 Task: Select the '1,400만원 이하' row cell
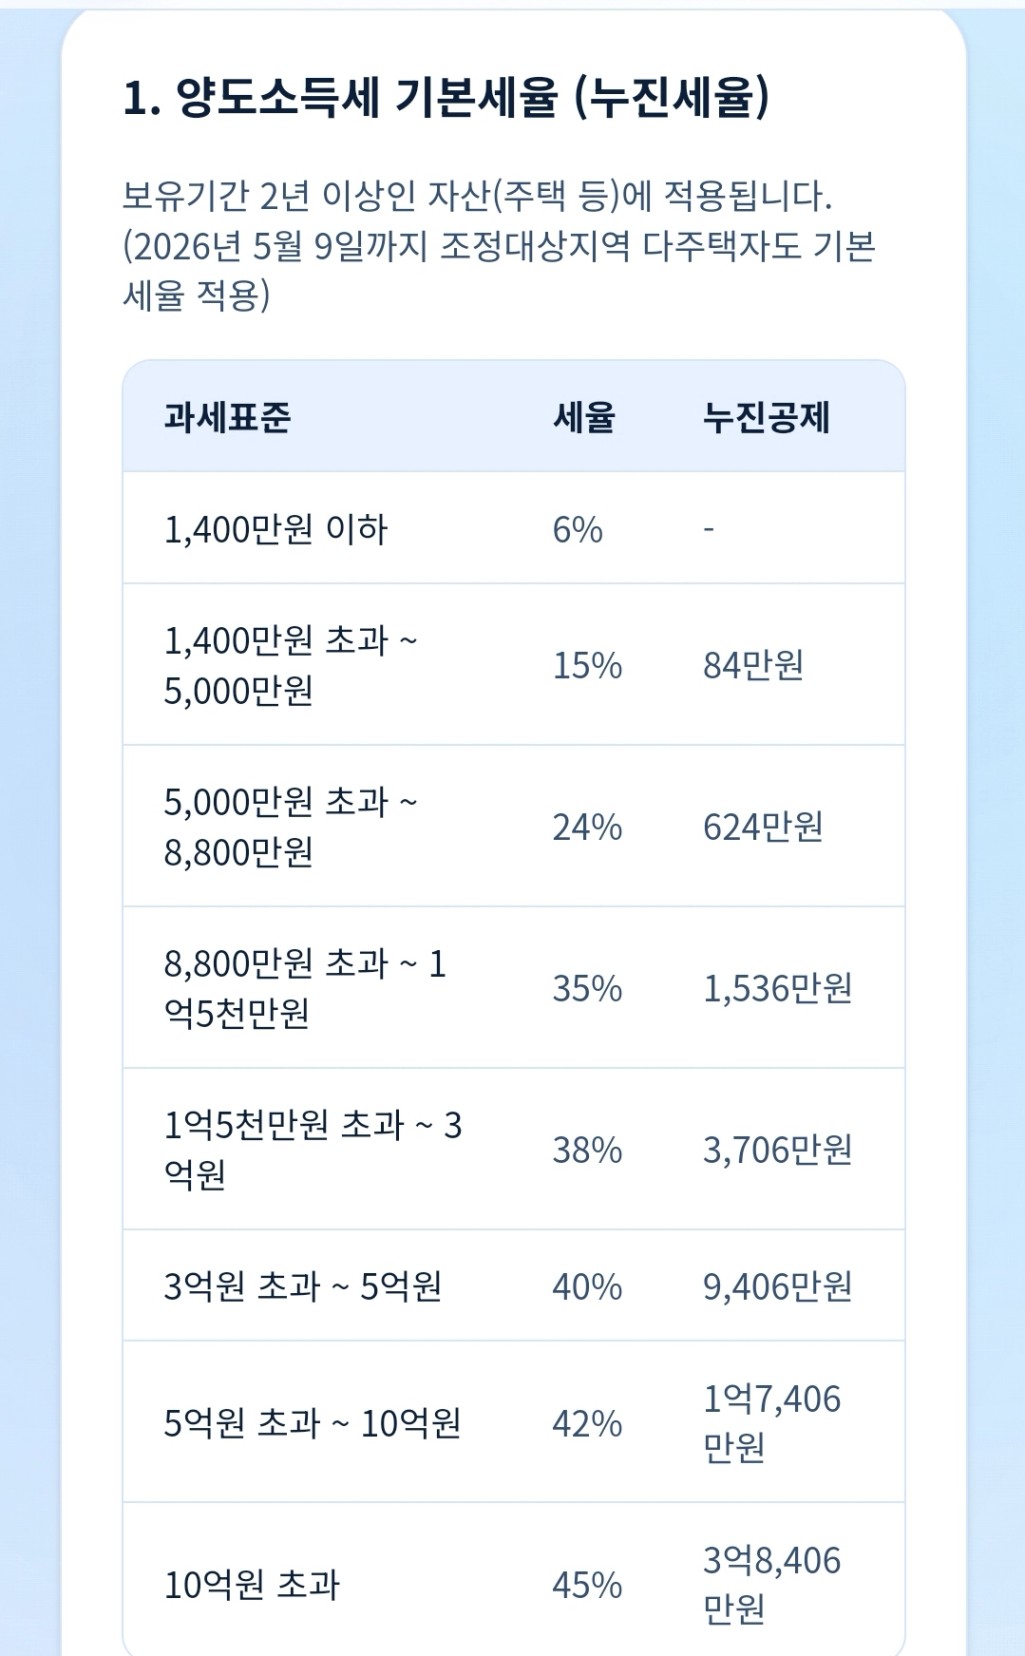tap(275, 529)
